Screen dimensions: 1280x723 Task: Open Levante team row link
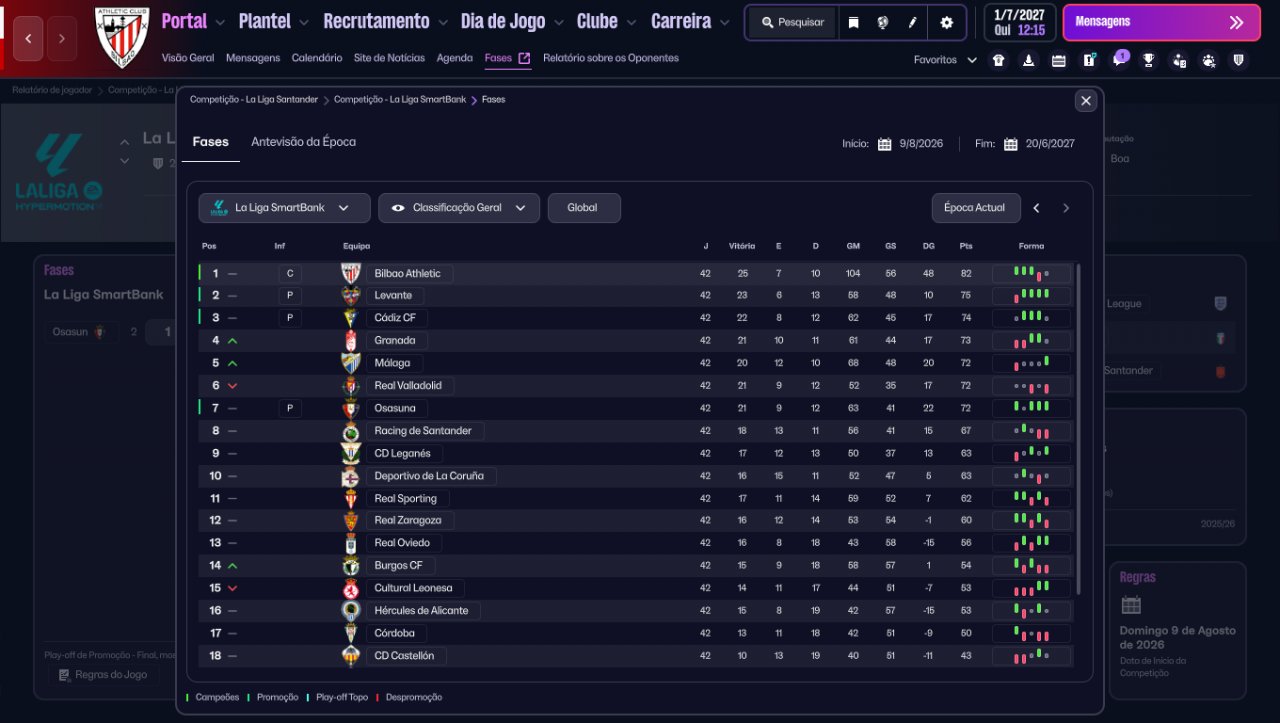coord(393,295)
